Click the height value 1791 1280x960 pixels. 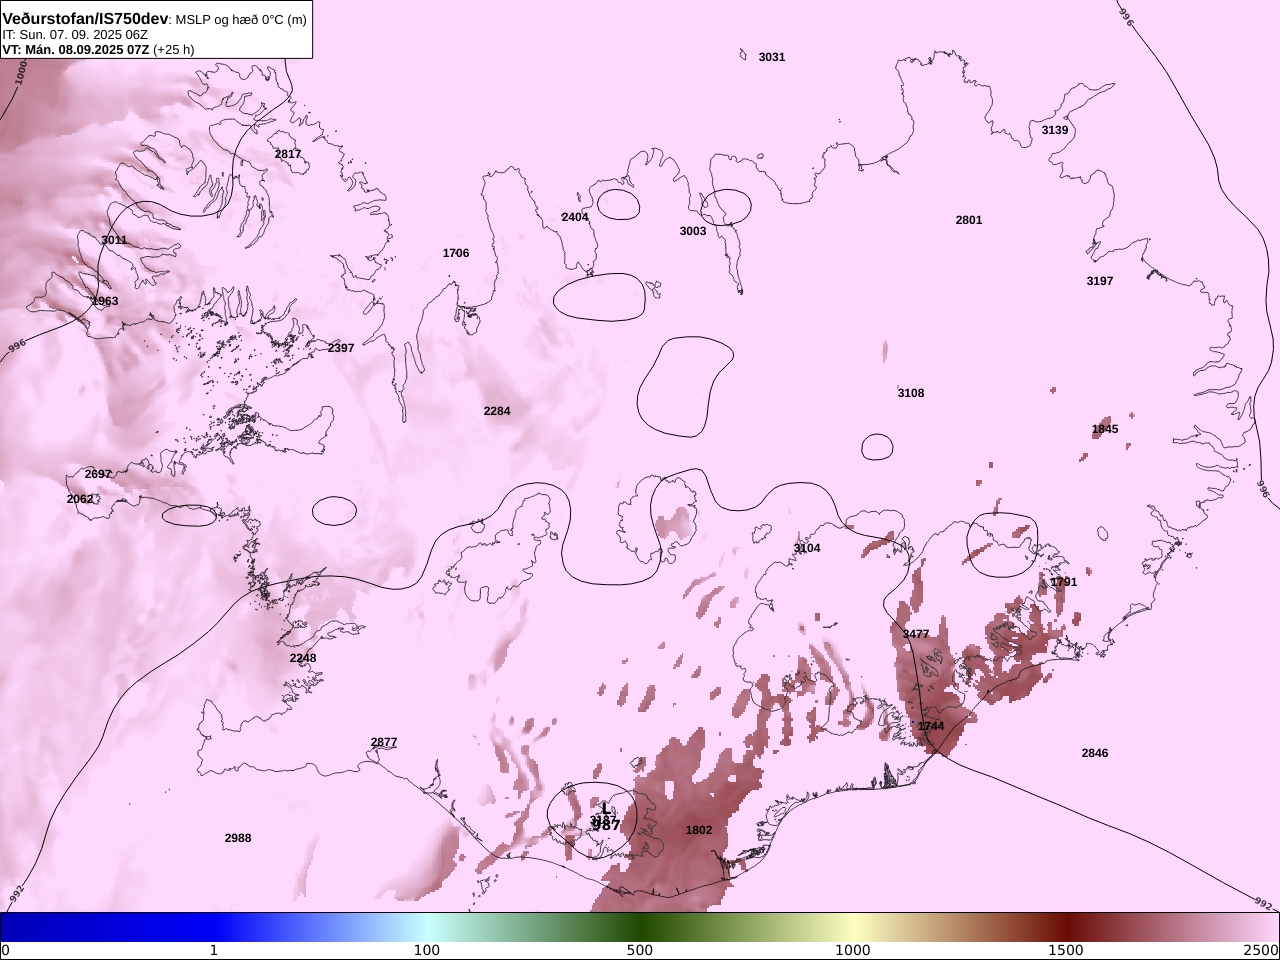(x=1064, y=583)
